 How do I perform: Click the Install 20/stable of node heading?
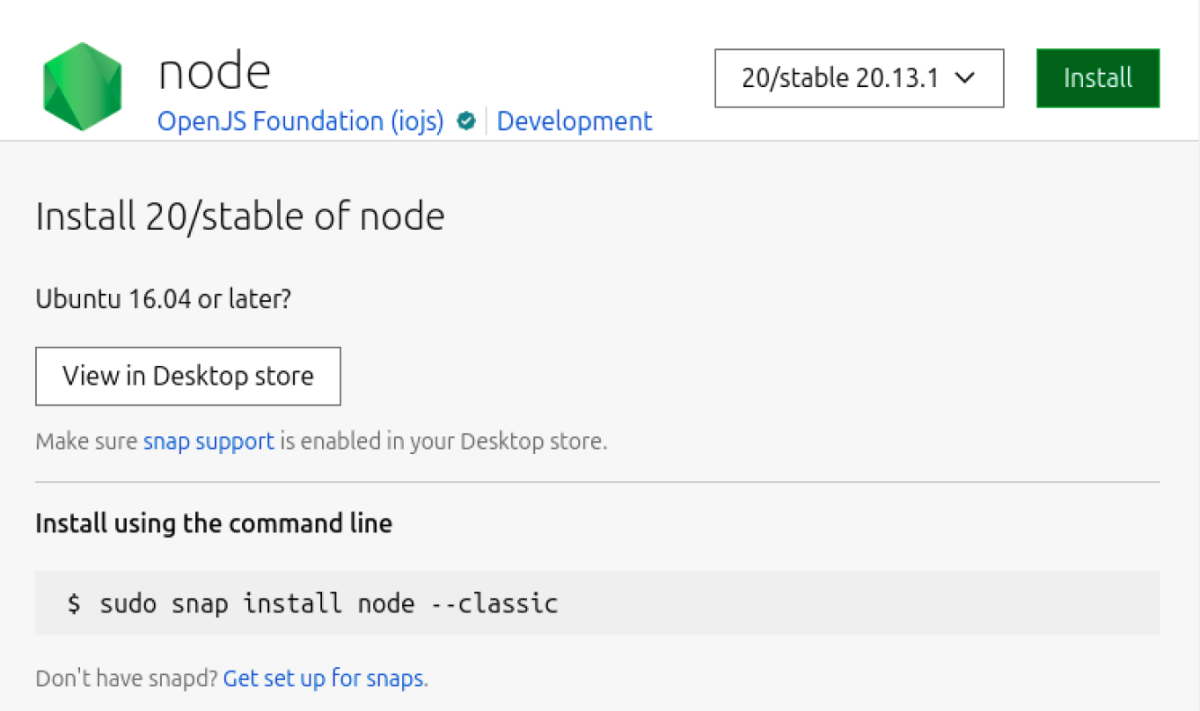240,216
